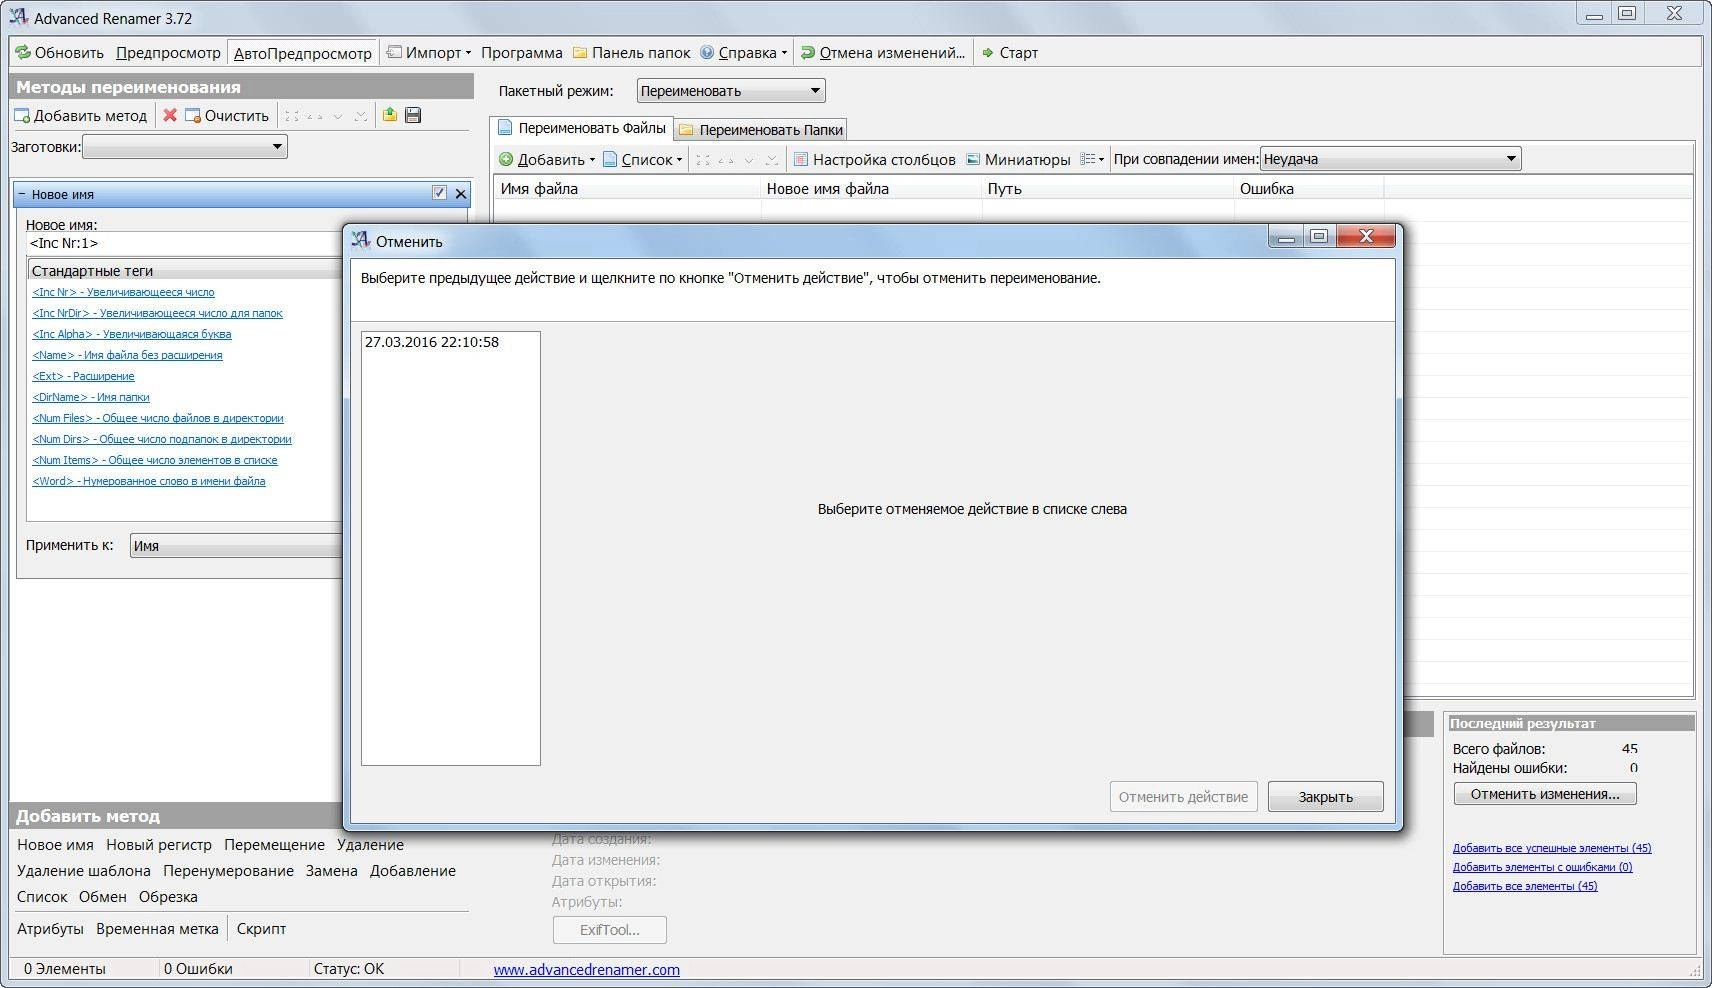Switch to Переименовать Папки tab
Screen dimensions: 1712x988
tap(761, 130)
